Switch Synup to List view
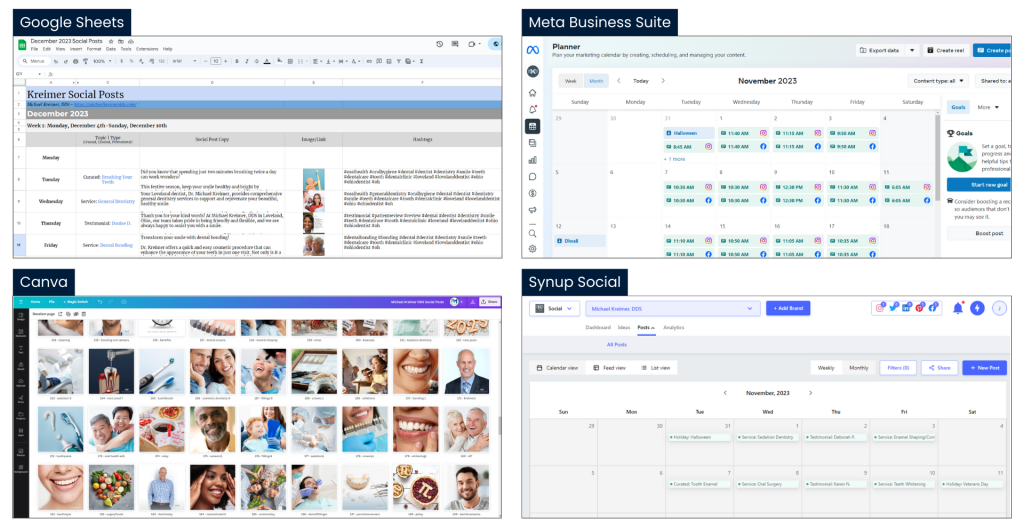 click(x=656, y=368)
